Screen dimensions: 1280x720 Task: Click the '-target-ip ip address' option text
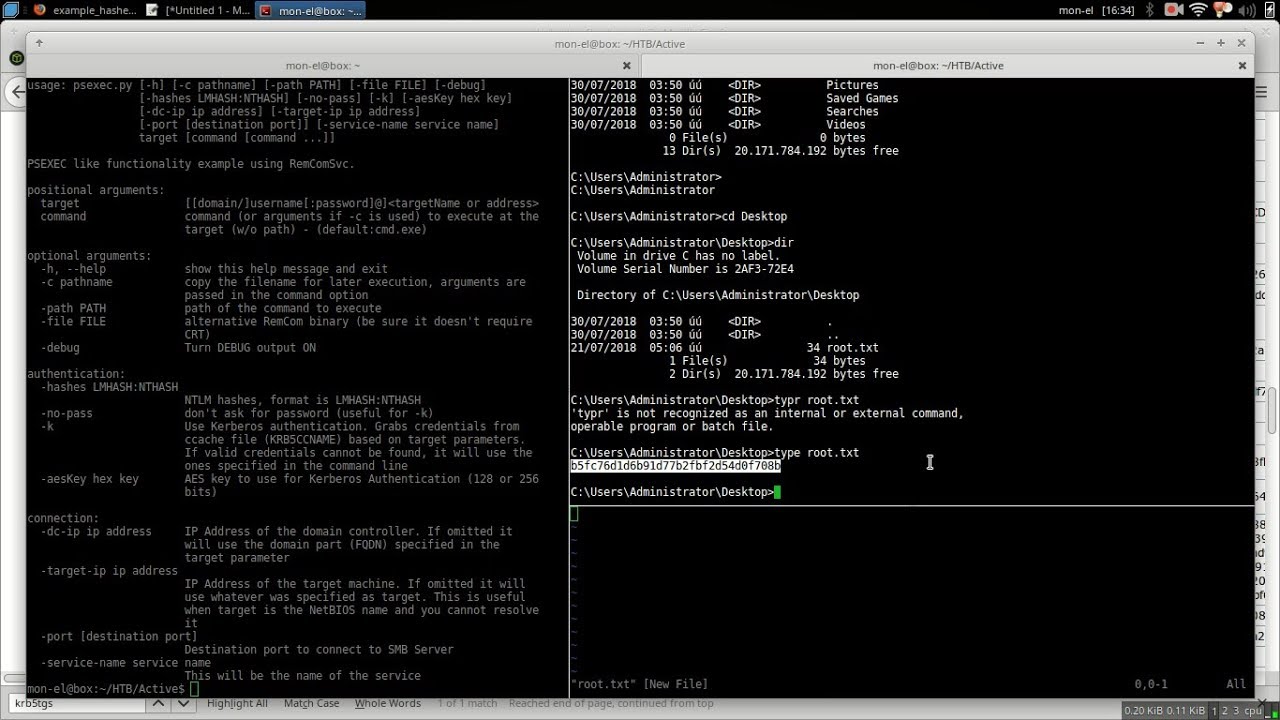coord(109,571)
